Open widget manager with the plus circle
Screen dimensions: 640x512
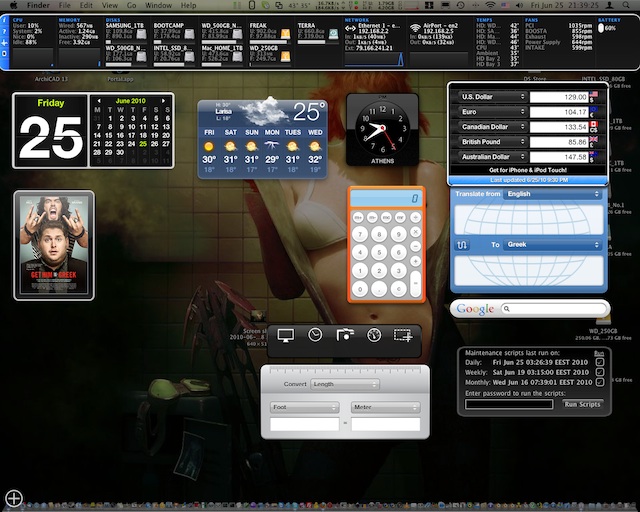[x=14, y=498]
